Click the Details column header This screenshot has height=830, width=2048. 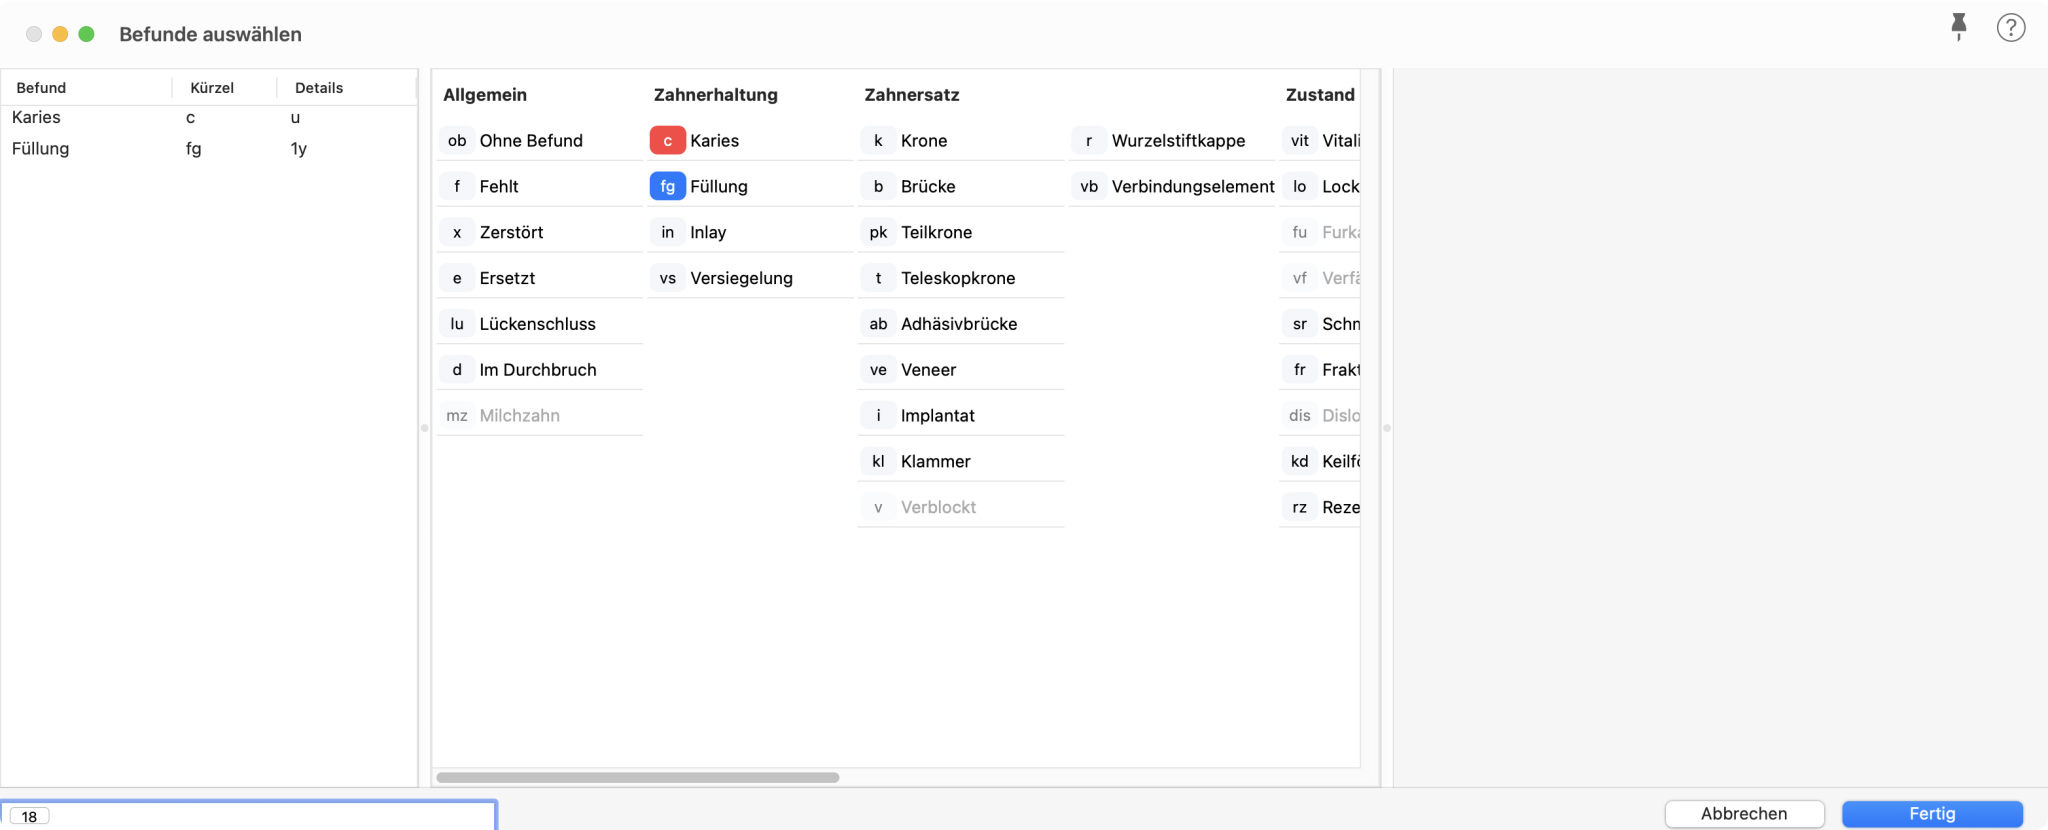[x=319, y=88]
